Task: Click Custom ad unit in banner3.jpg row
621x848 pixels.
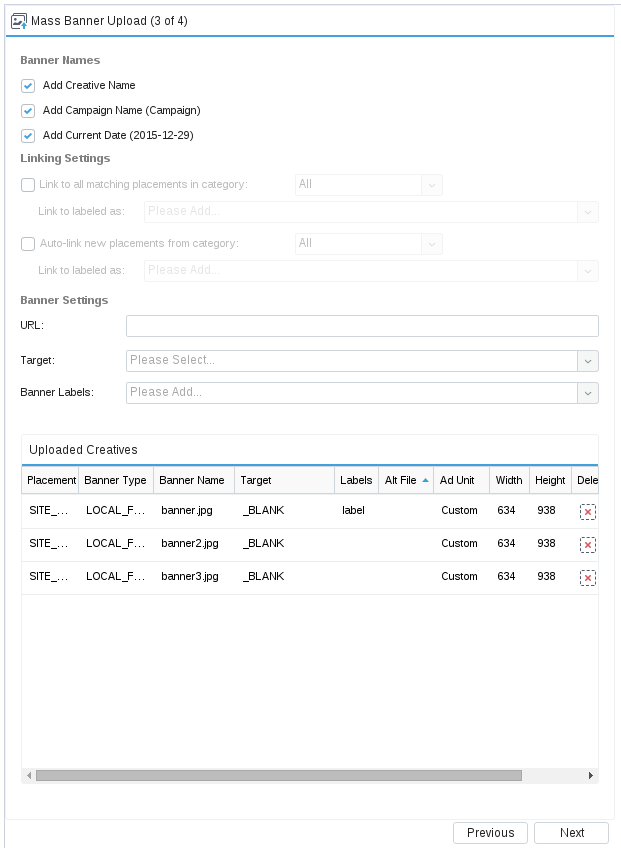Action: click(x=461, y=577)
